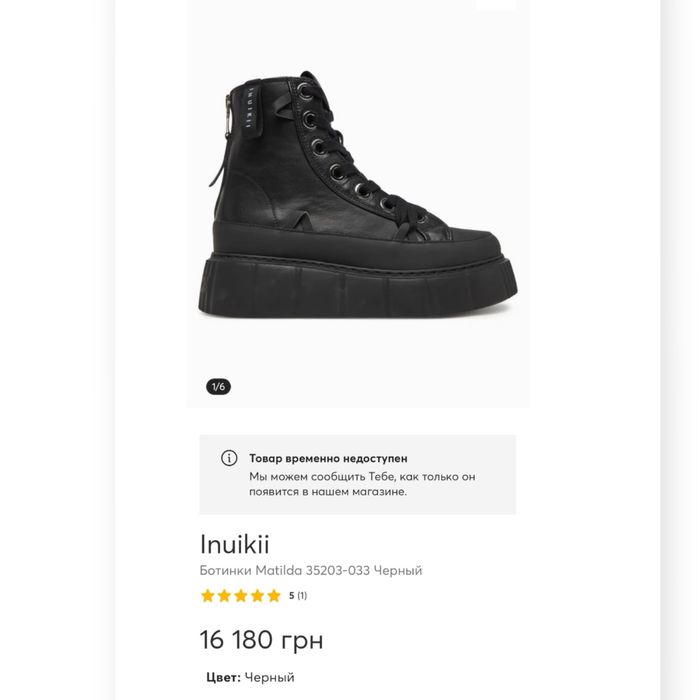Click the chunky platform sole in the photo
The height and width of the screenshot is (700, 700).
coord(358,290)
